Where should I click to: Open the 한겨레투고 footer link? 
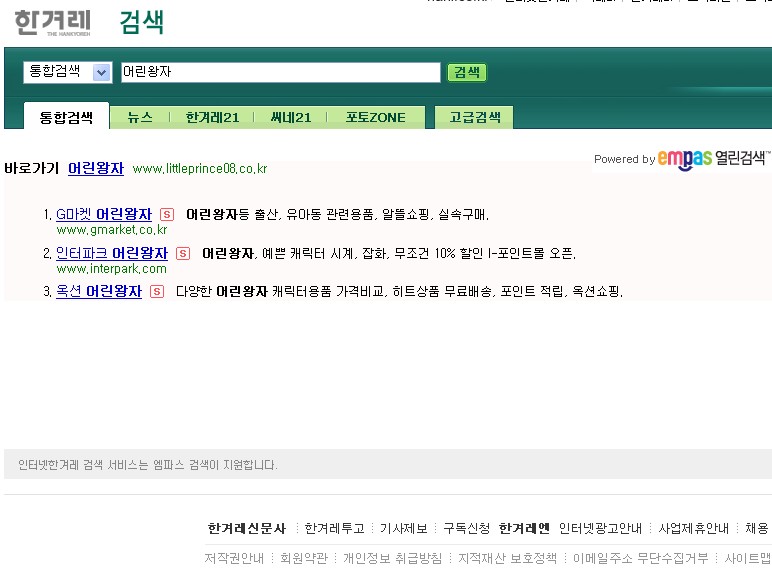(334, 528)
